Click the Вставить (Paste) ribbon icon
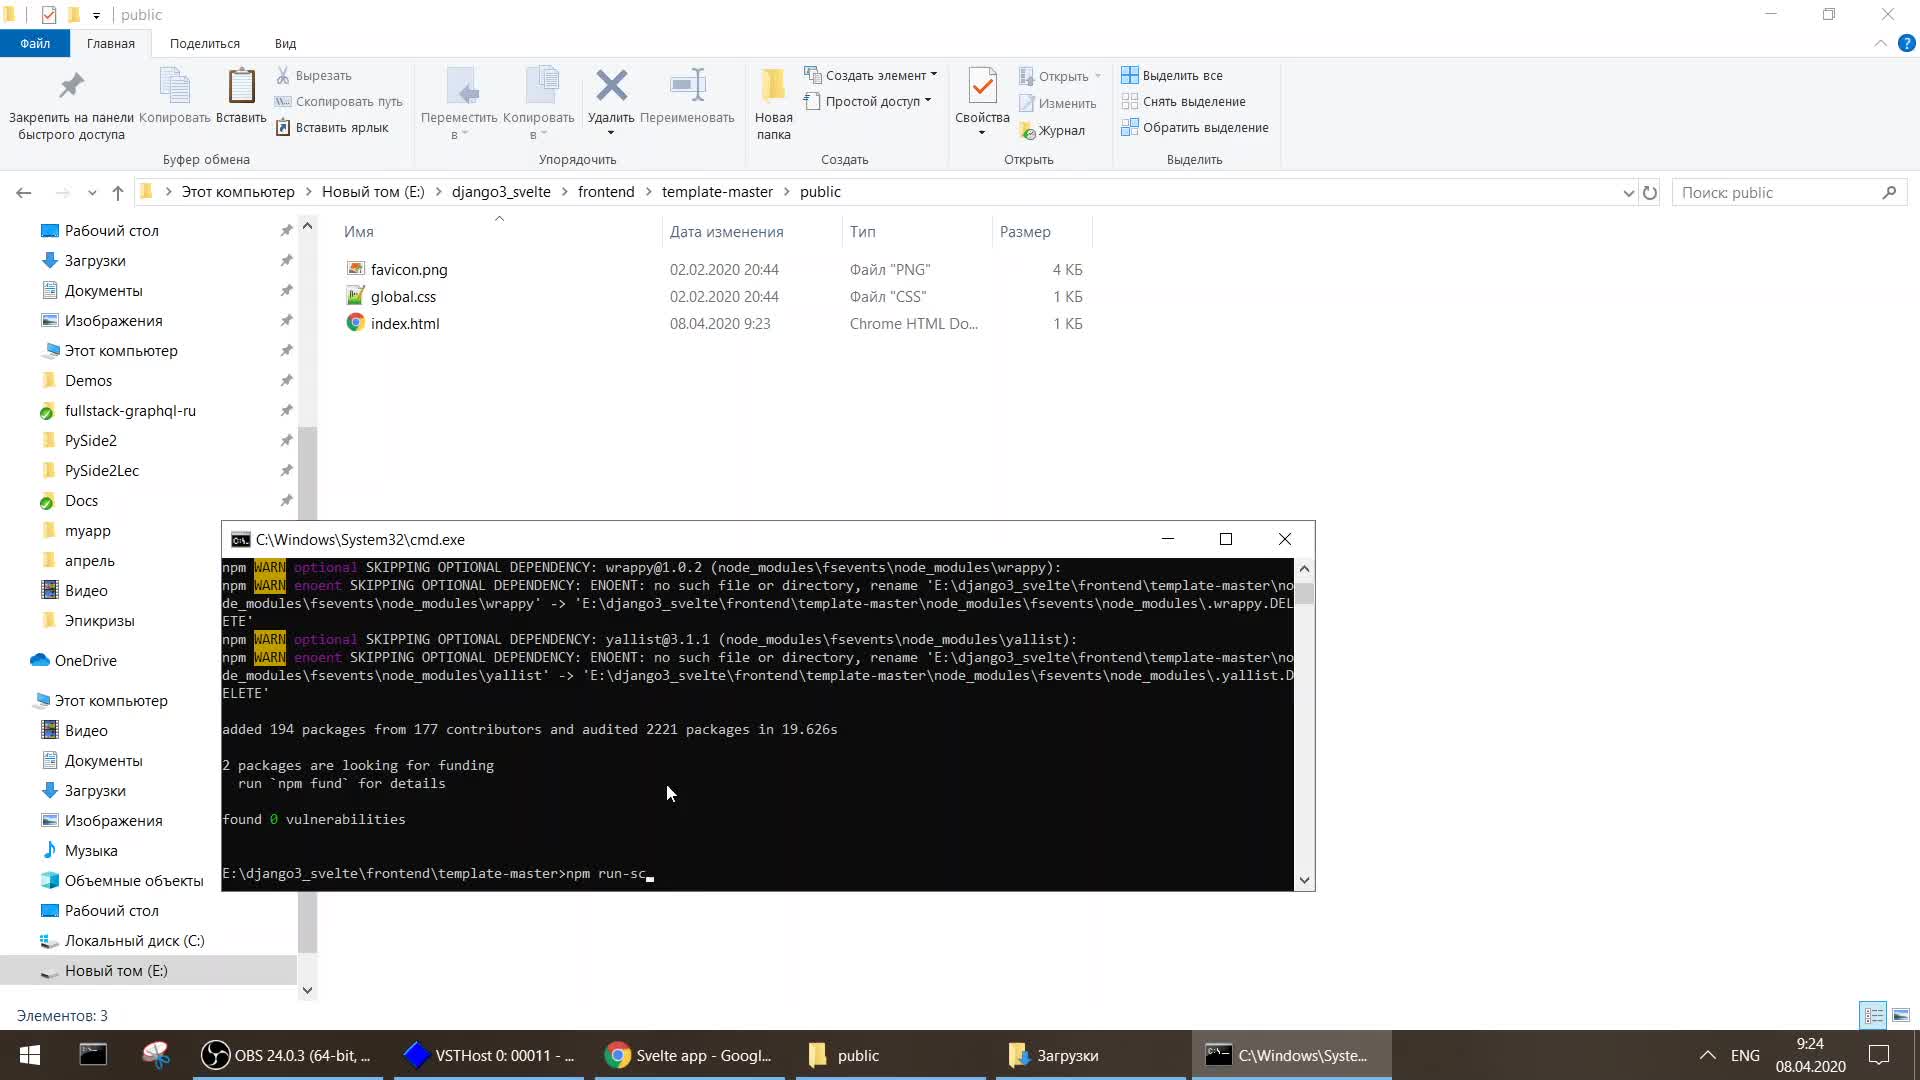The width and height of the screenshot is (1920, 1080). coord(241,97)
